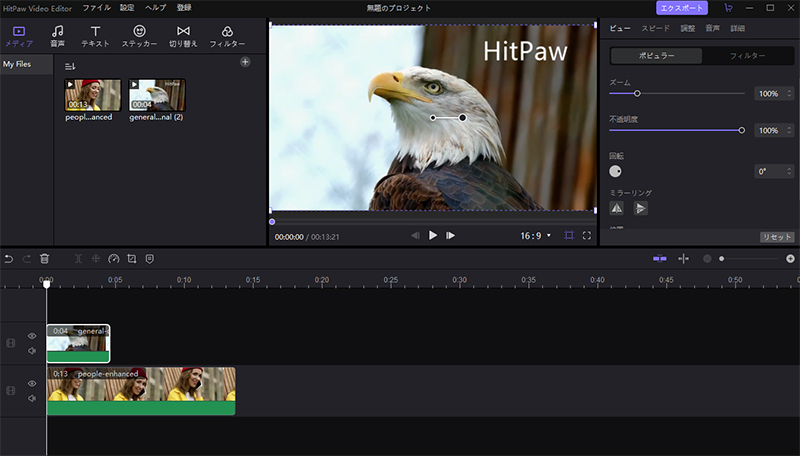
Task: Mute the general clip track
Action: pos(32,350)
